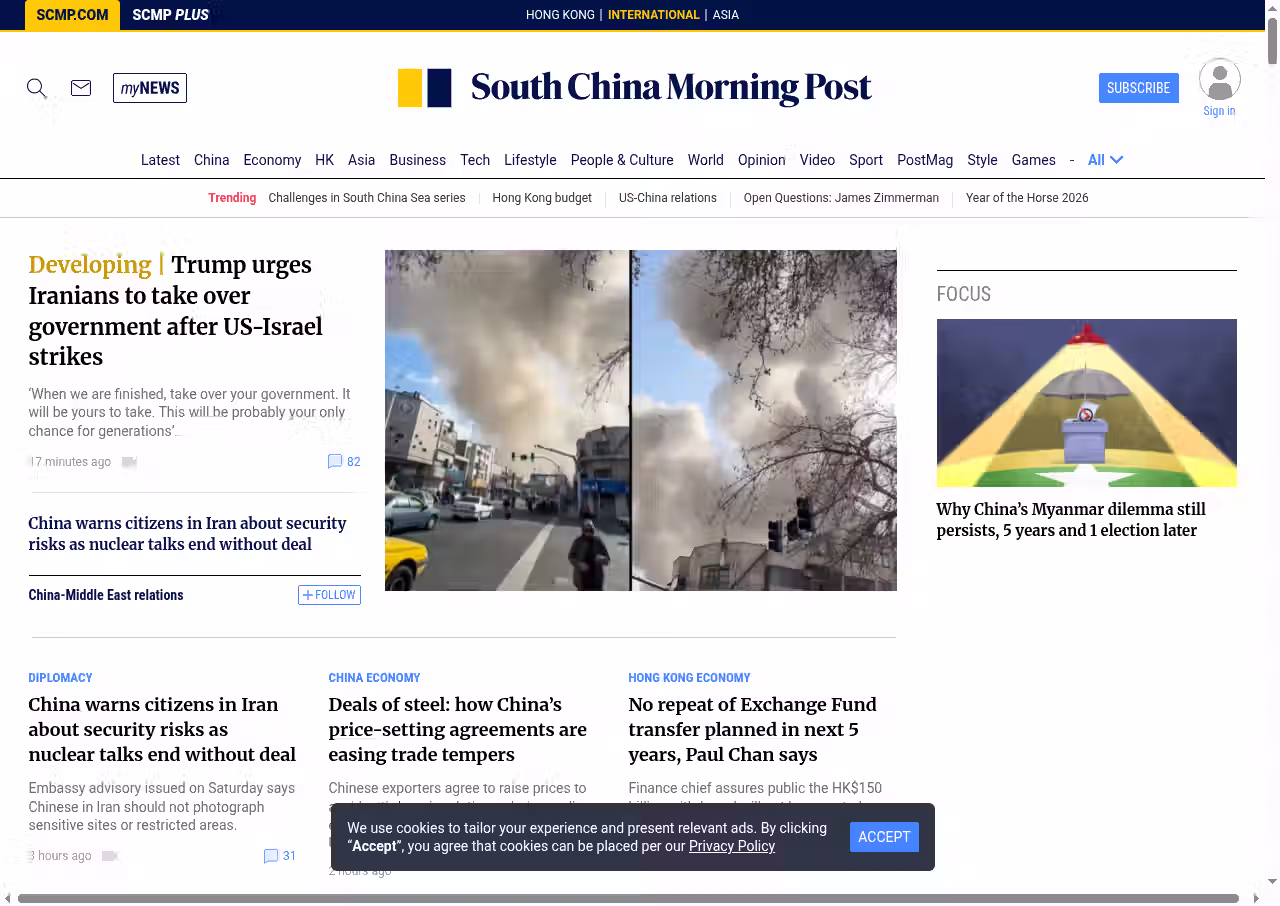
Task: Switch edition to Hong Kong
Action: click(x=560, y=15)
